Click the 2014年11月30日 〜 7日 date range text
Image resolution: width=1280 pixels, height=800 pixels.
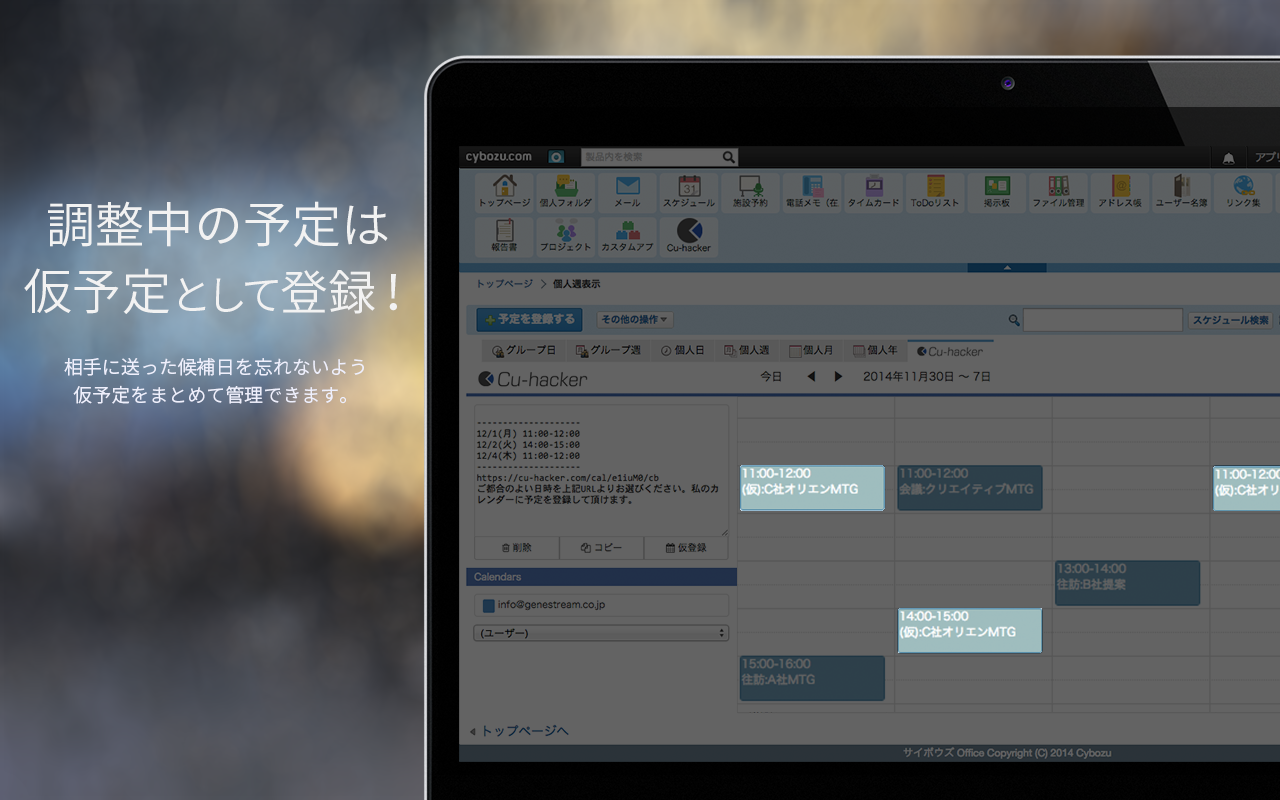[926, 377]
